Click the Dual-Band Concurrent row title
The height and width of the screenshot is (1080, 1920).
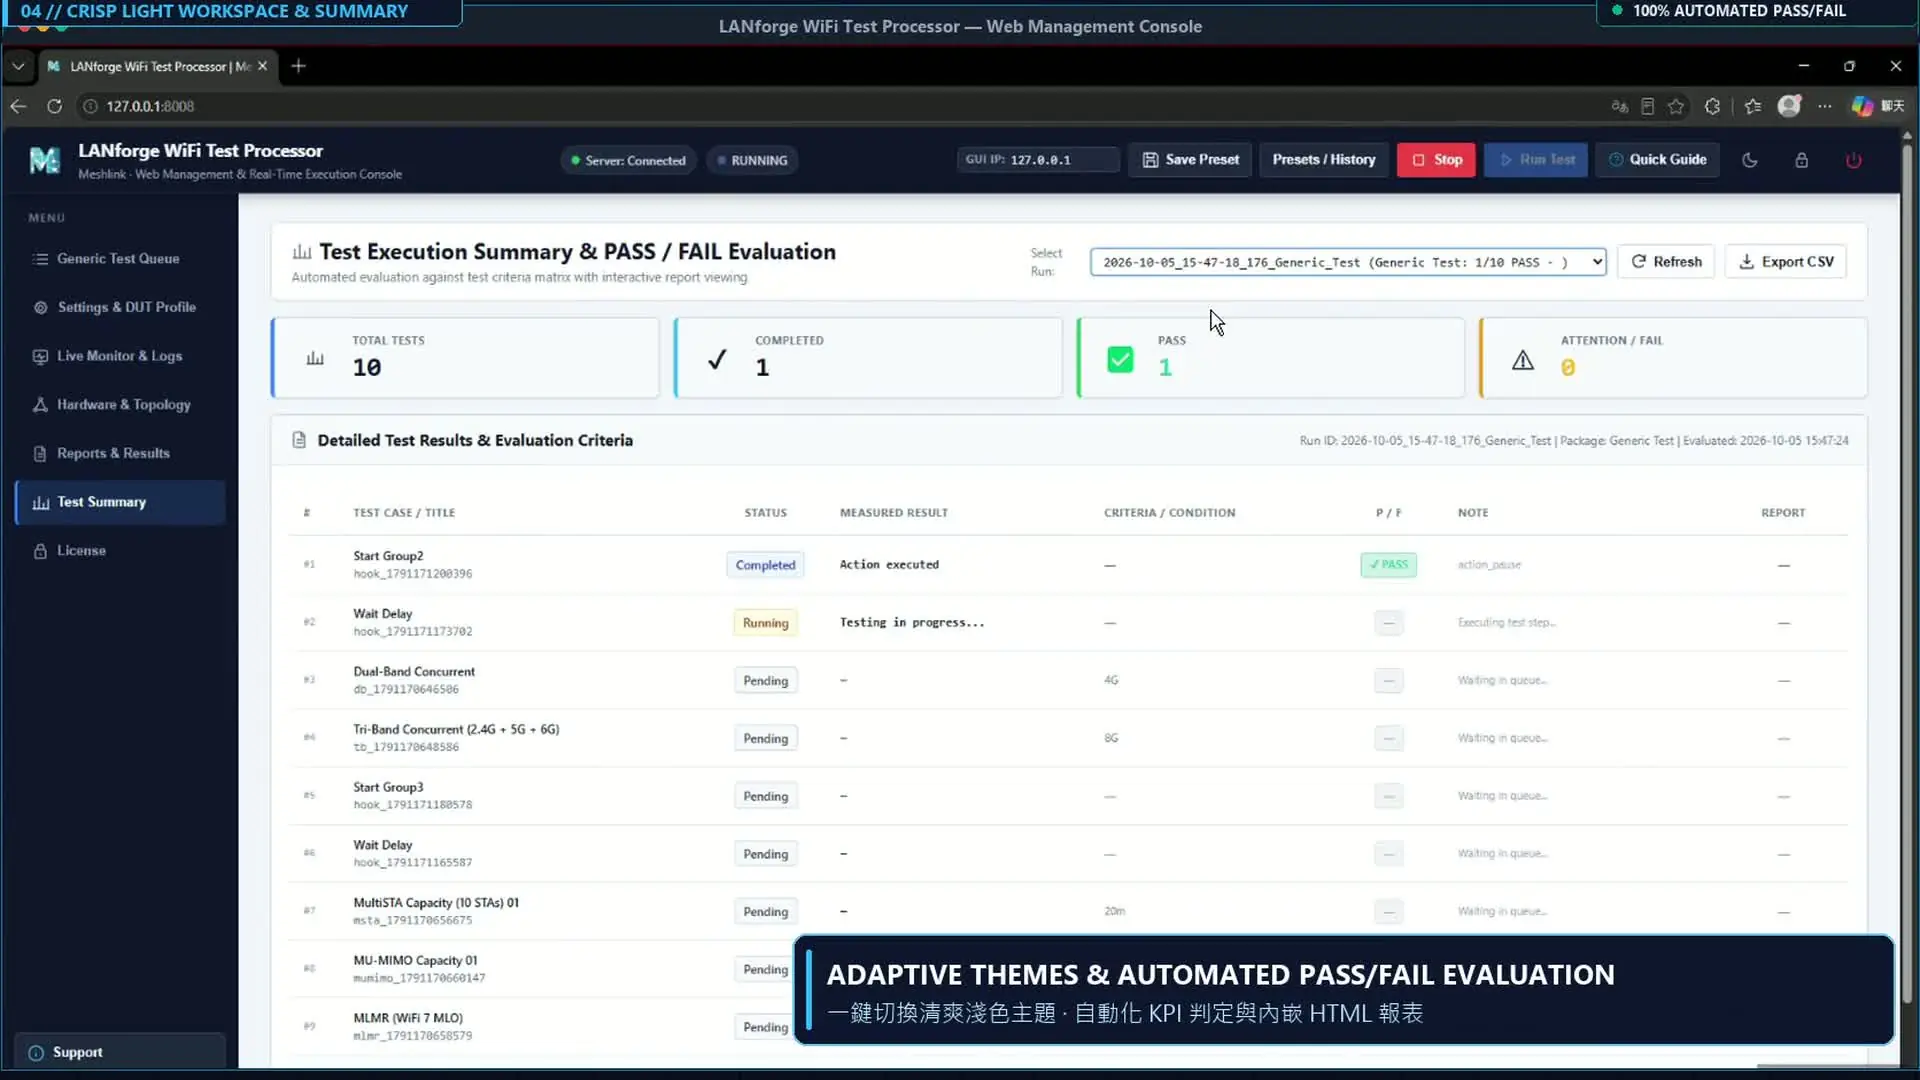pos(414,671)
